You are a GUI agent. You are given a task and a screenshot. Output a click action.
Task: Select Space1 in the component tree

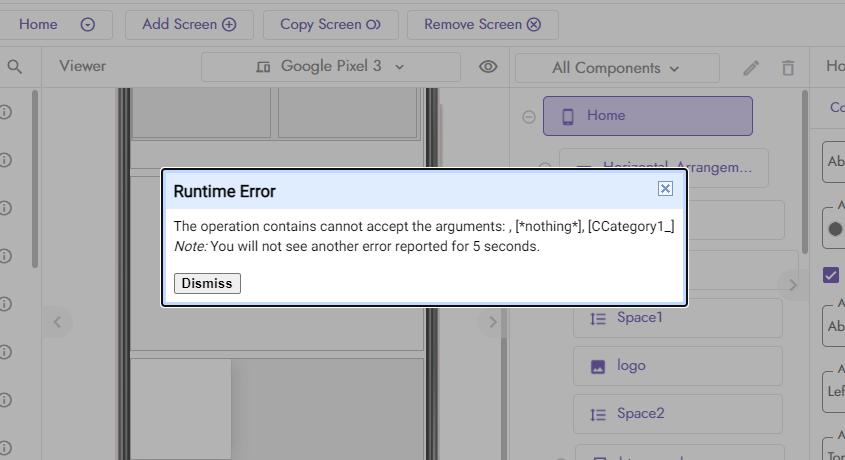(x=677, y=318)
